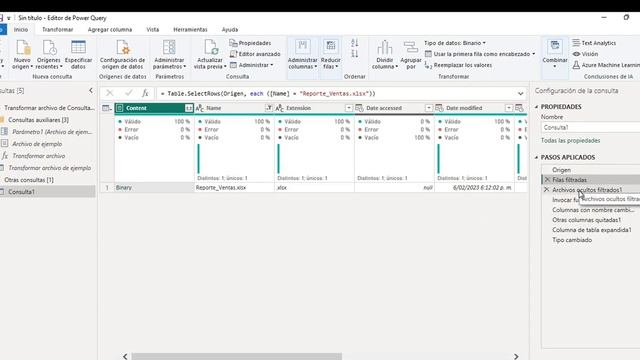Open the Vista ribbon tab
Screen dimensions: 640x360
[153, 29]
